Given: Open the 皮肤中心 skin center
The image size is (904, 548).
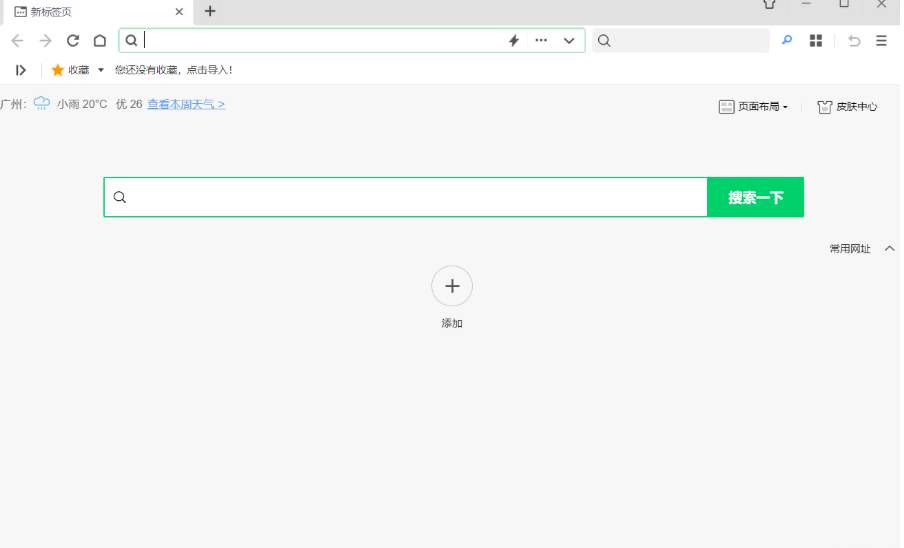Looking at the screenshot, I should (848, 107).
